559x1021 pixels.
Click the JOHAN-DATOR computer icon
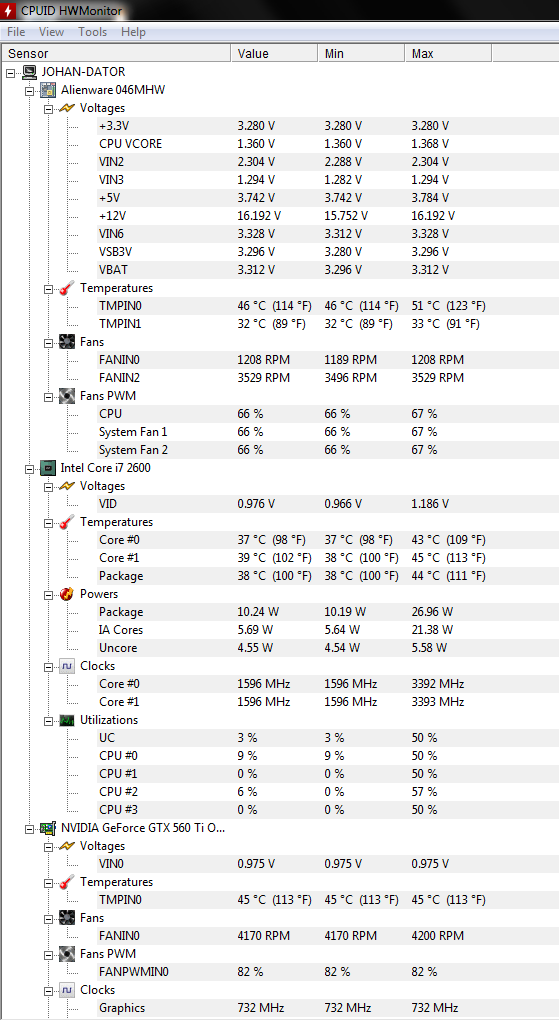point(29,72)
